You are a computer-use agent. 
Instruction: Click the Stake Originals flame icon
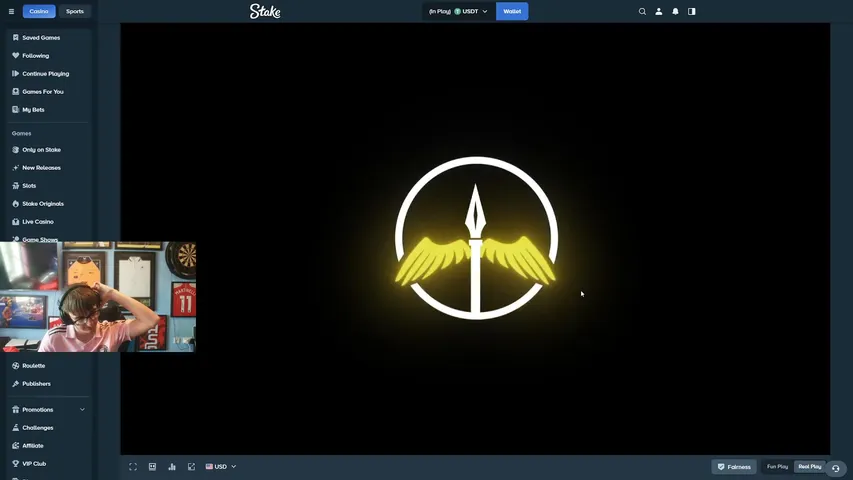point(15,204)
